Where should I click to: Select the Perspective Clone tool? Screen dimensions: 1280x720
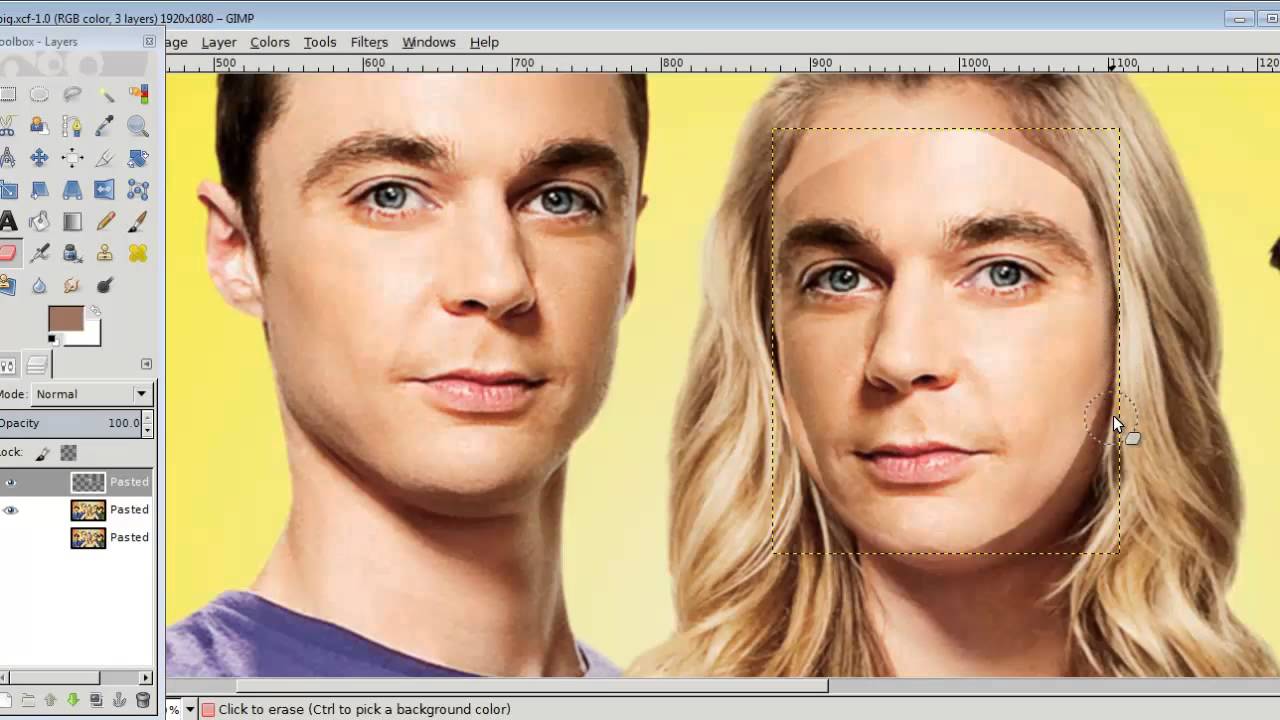pyautogui.click(x=6, y=286)
